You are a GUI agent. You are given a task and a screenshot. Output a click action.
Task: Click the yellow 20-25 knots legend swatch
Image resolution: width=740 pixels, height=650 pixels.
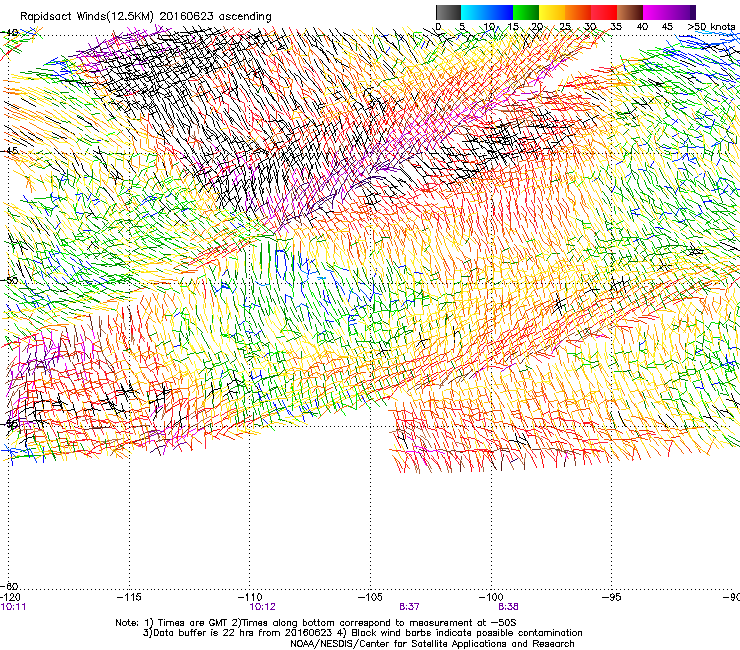(552, 12)
